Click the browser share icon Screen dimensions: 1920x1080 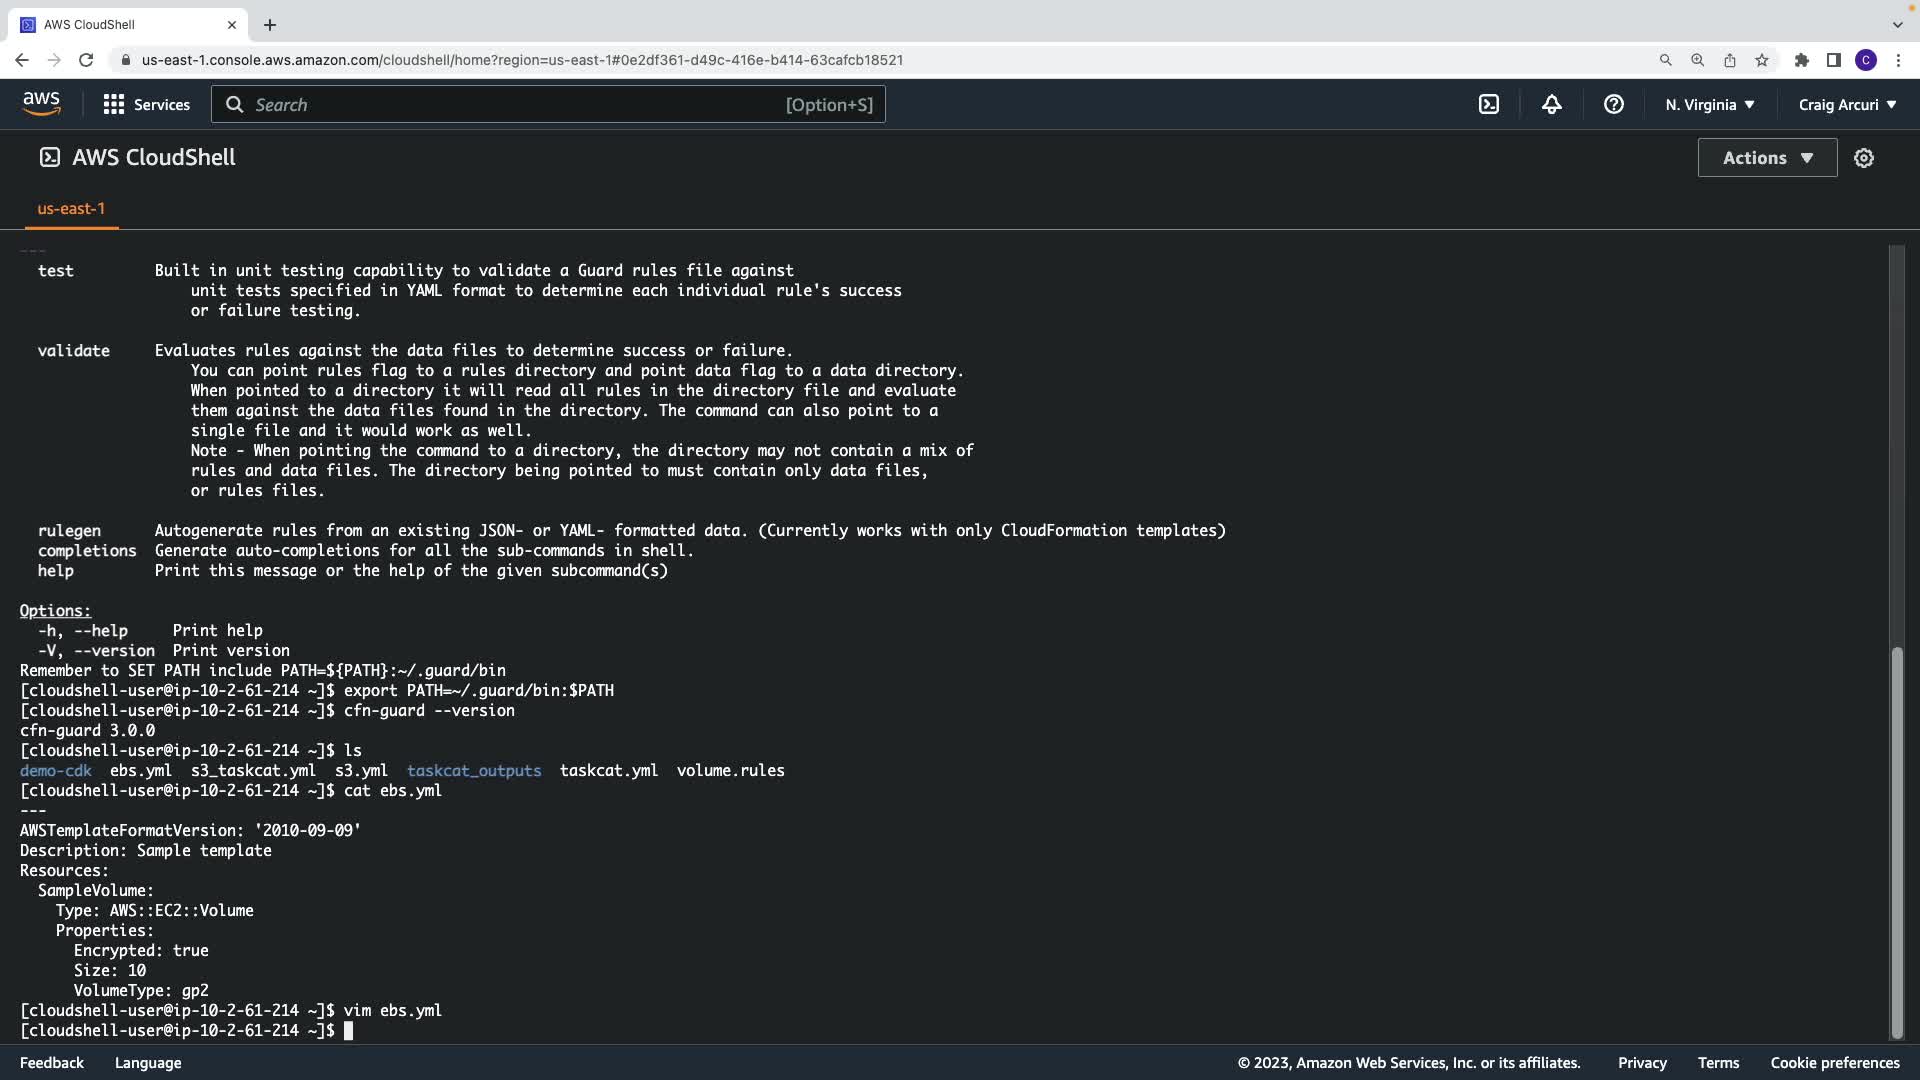(1729, 60)
